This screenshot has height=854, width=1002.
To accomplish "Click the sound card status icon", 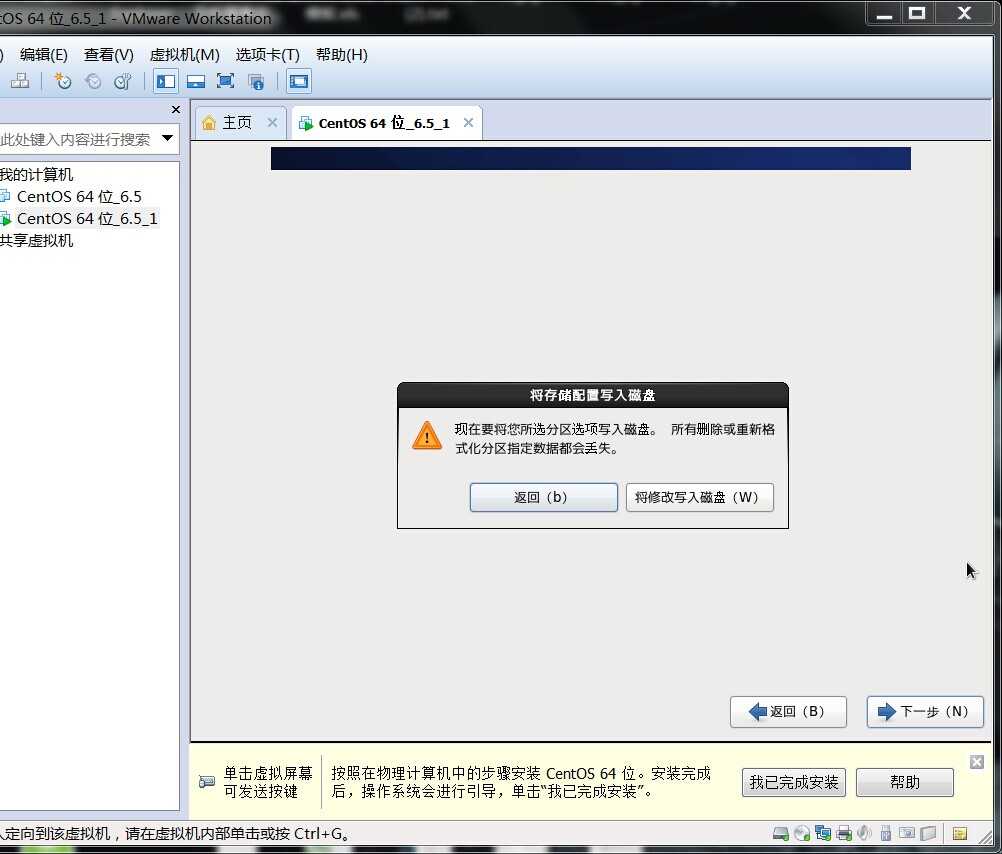I will [x=864, y=833].
